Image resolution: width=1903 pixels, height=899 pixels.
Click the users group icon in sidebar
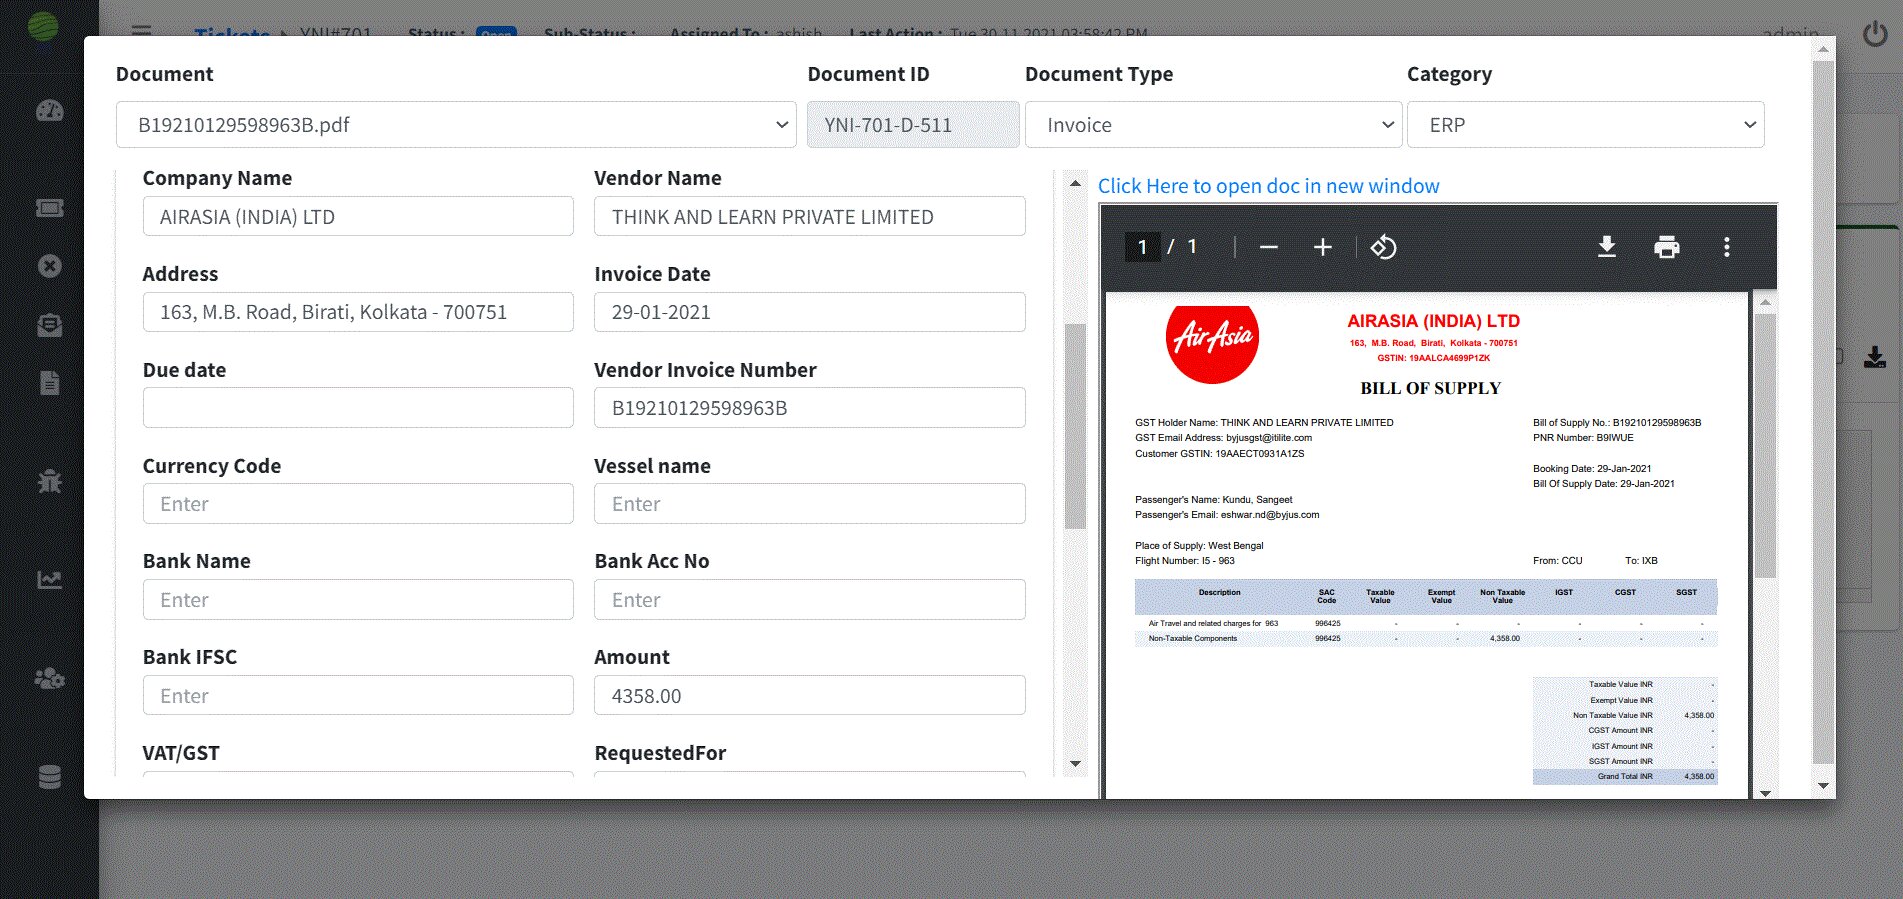[49, 678]
